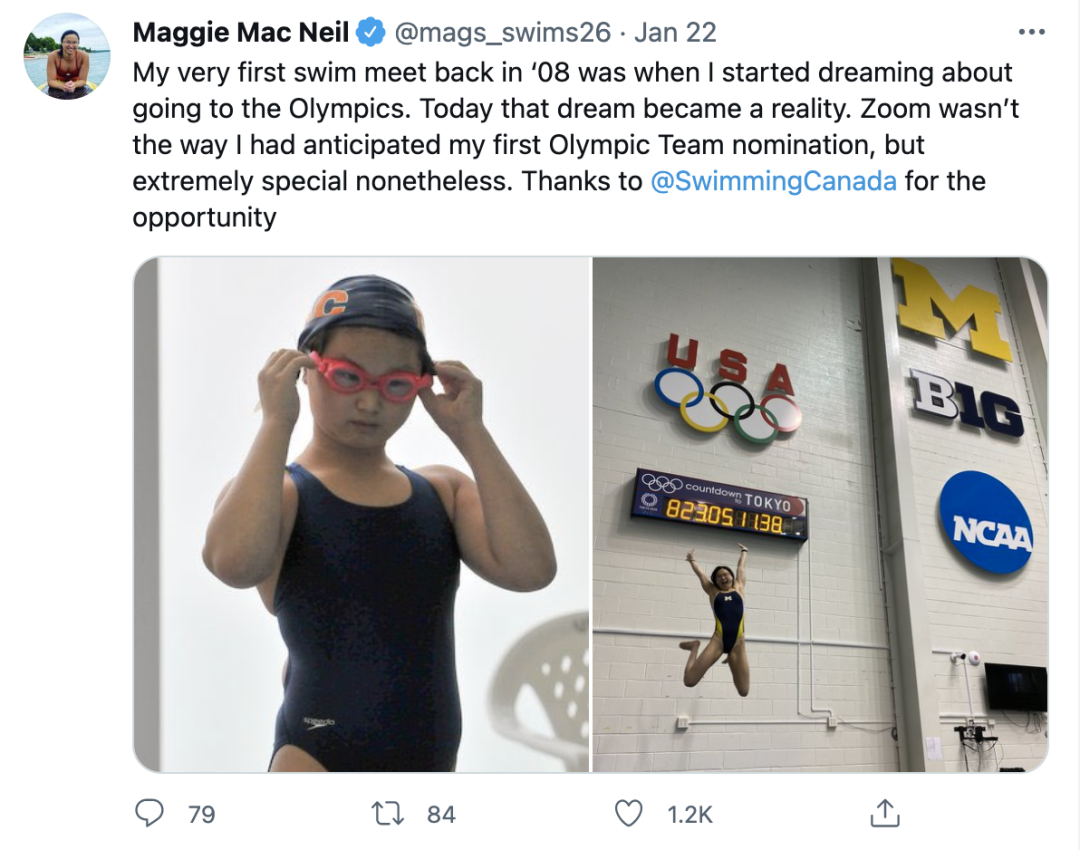Click the blue NCAA logo in the photo

[985, 524]
